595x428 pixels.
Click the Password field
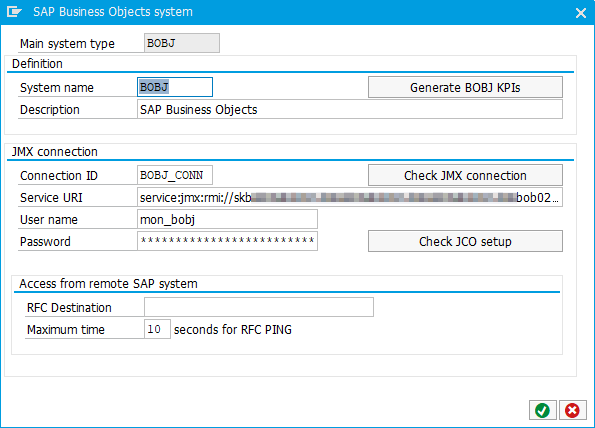tap(227, 241)
